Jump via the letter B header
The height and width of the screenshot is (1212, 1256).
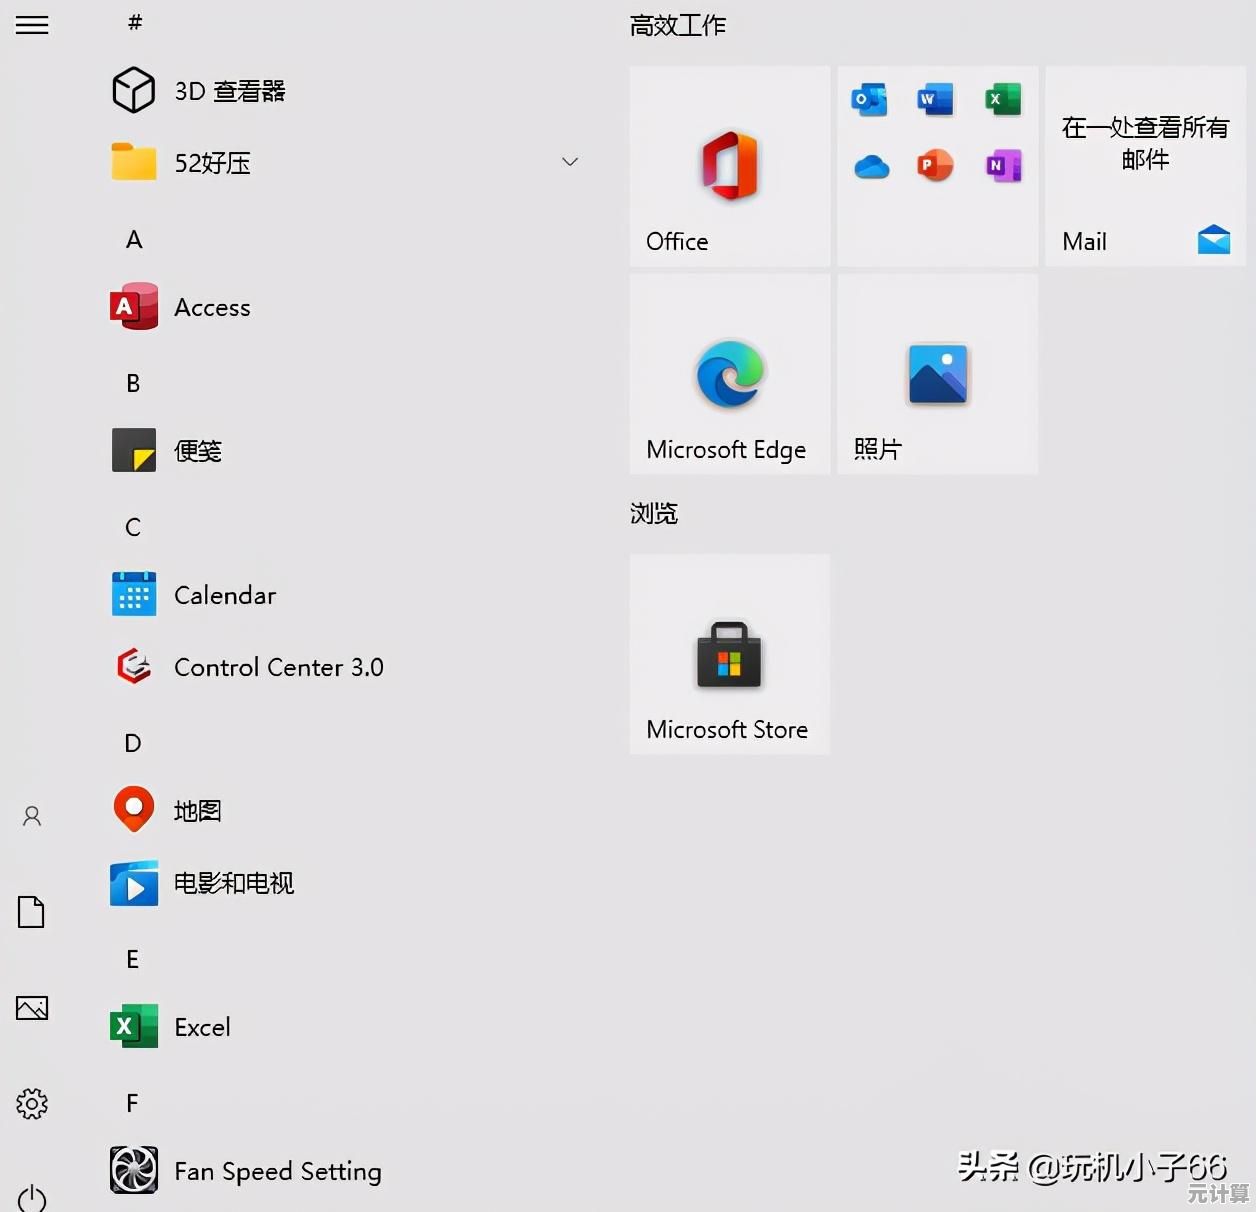tap(133, 384)
